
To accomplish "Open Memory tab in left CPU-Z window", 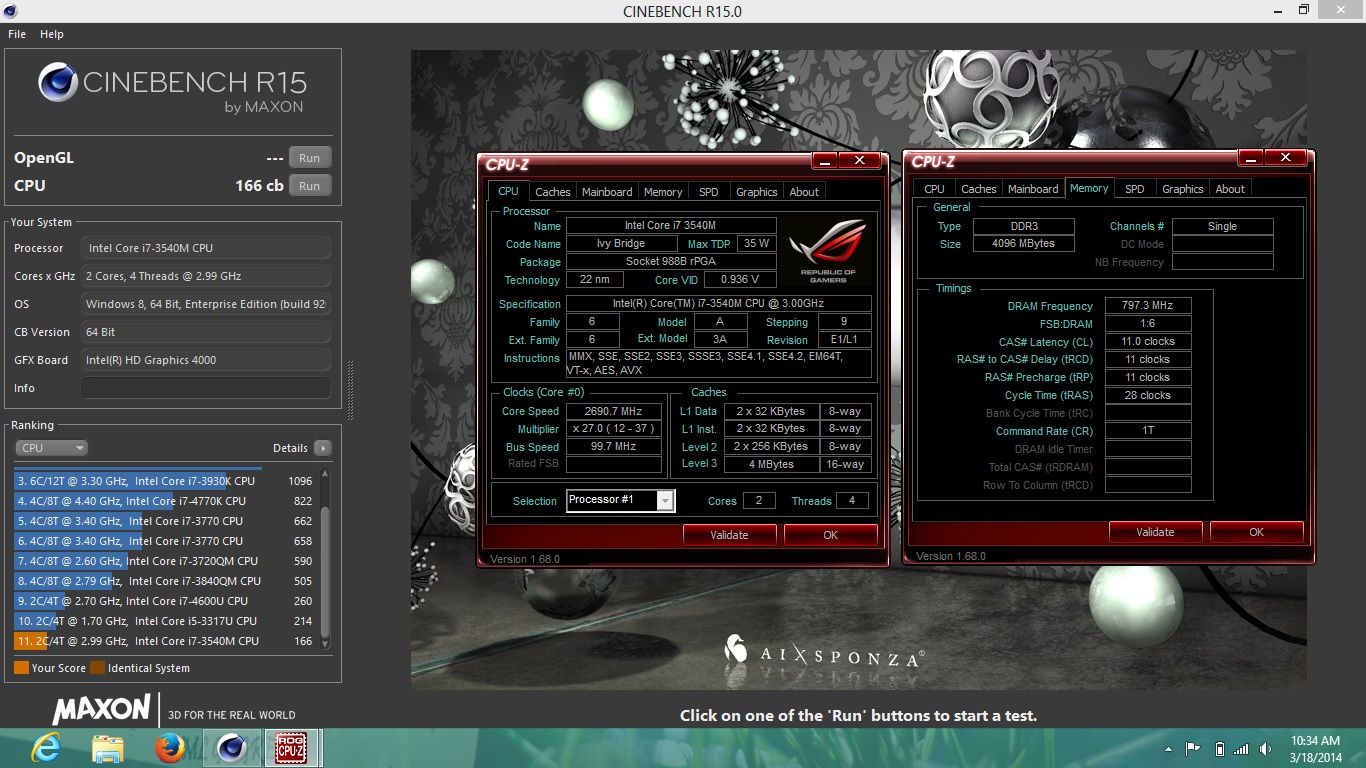I will click(663, 192).
